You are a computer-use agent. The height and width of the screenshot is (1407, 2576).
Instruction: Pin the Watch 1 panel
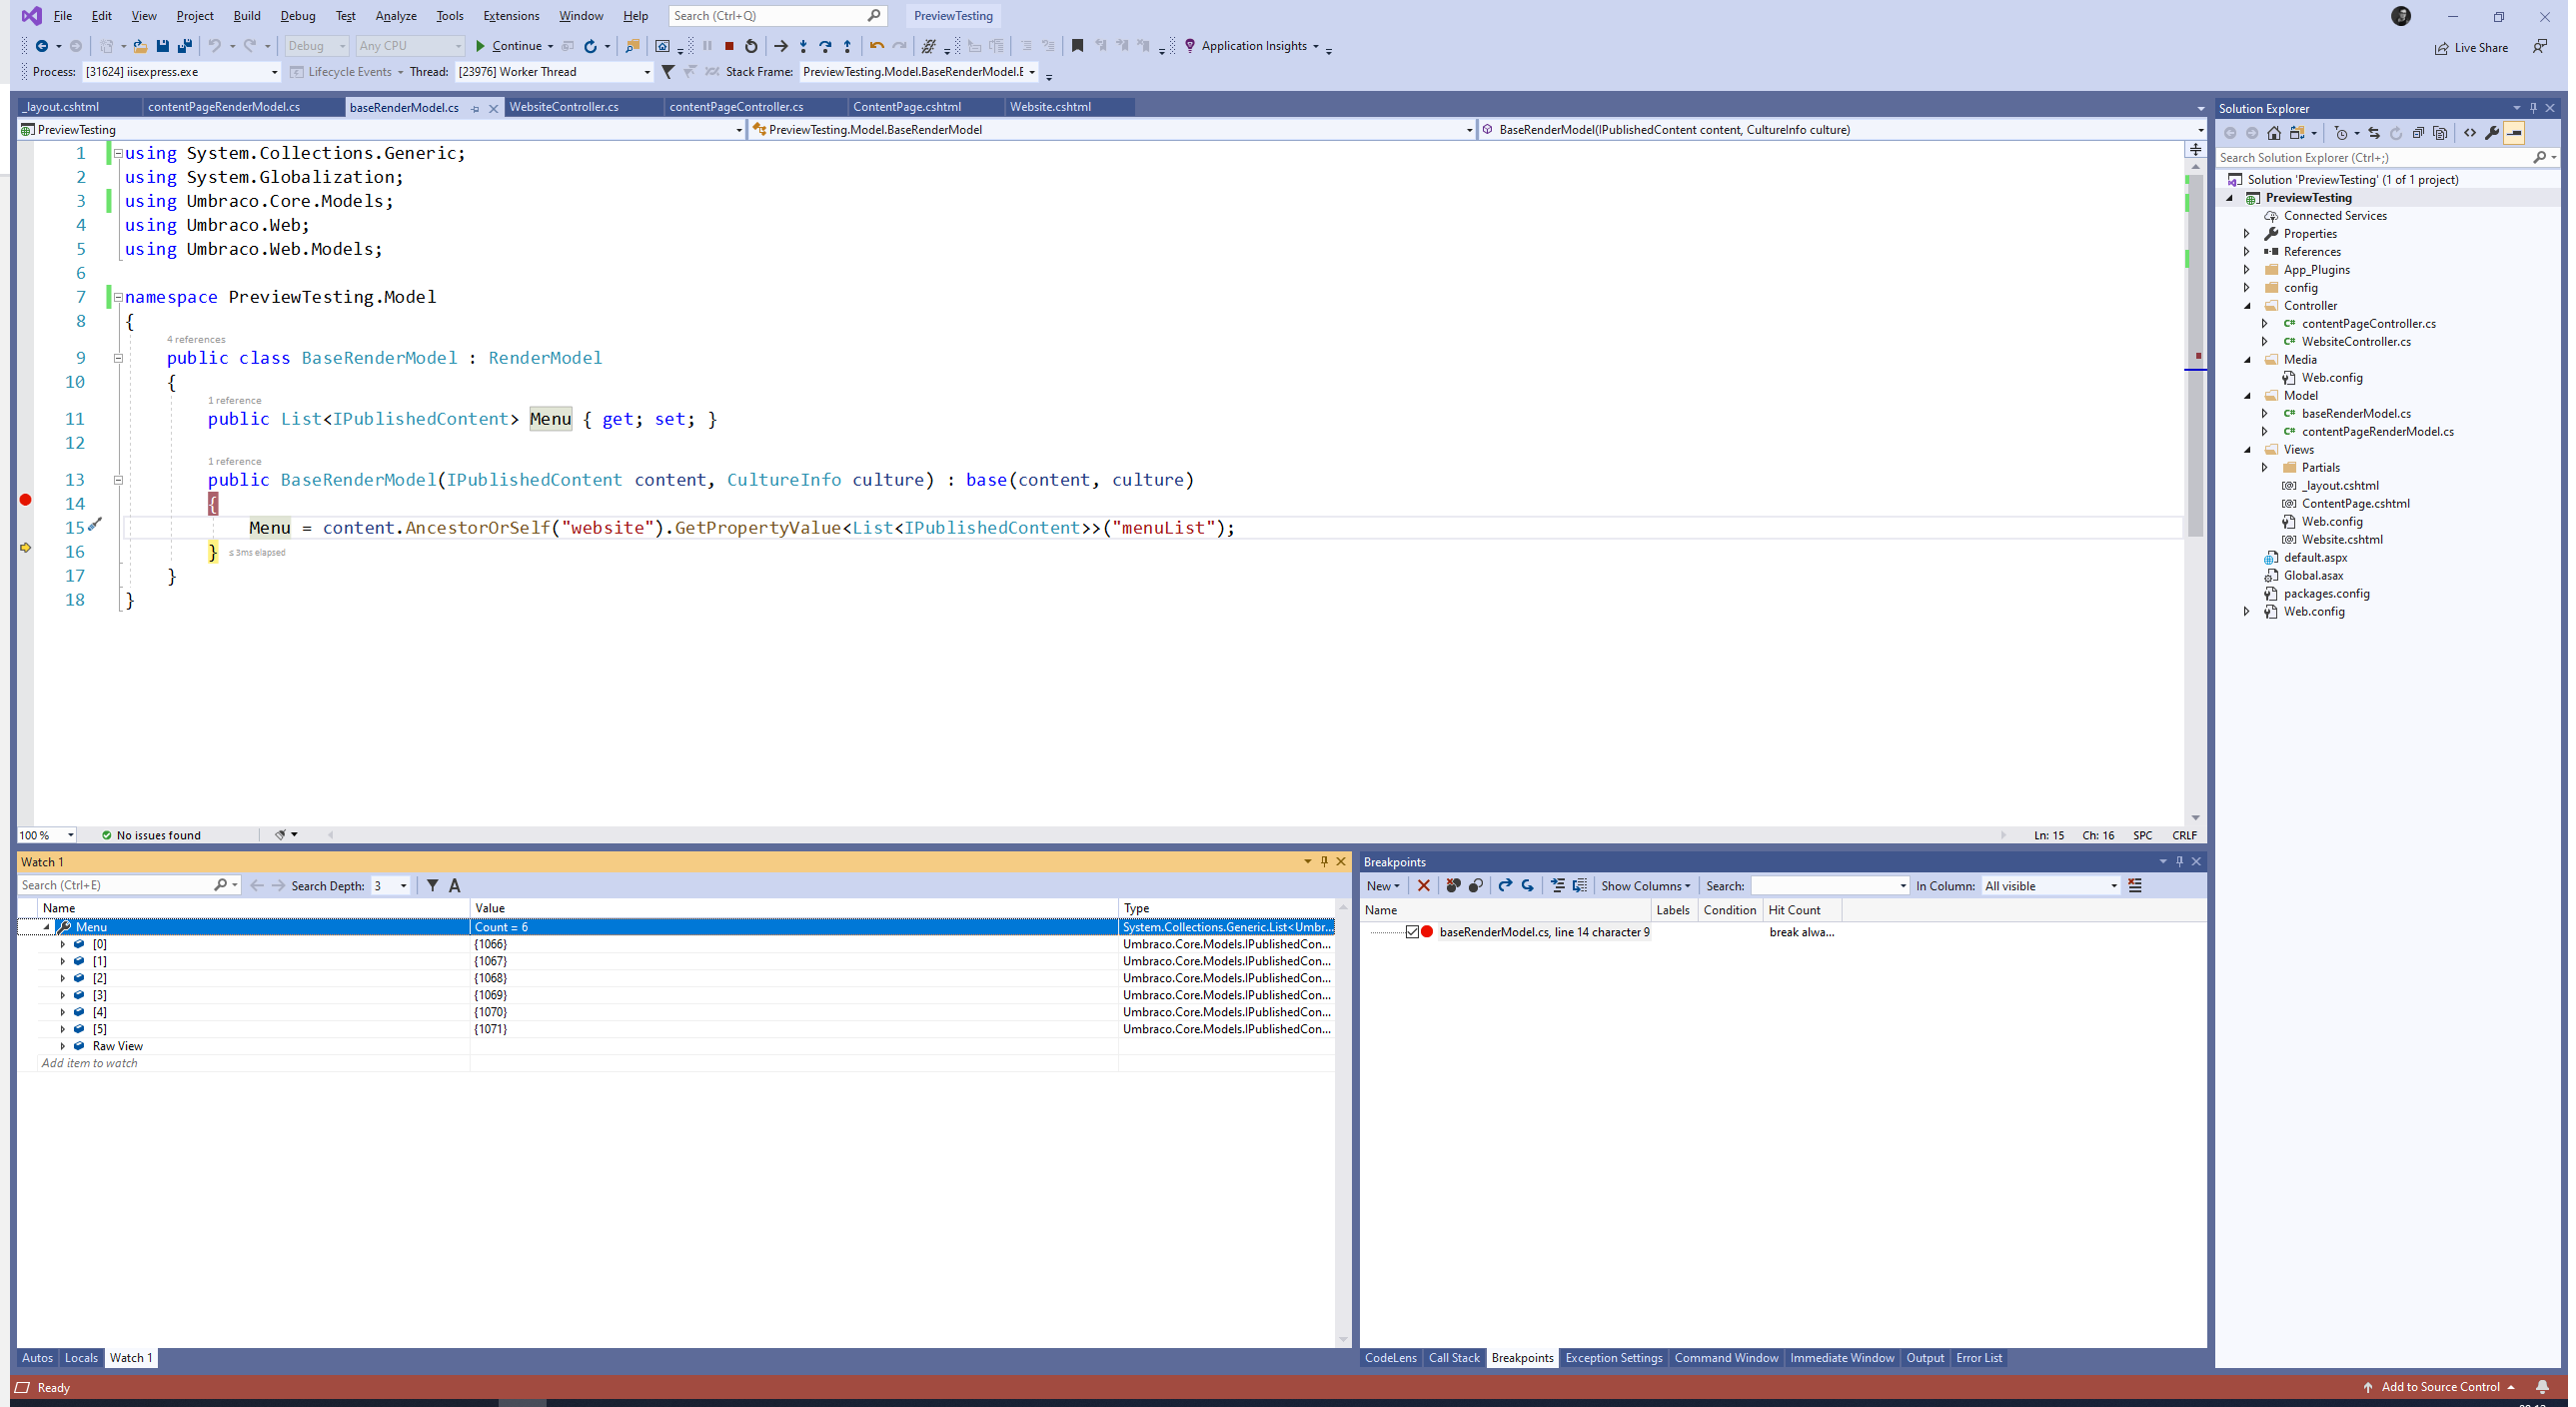pyautogui.click(x=1324, y=862)
